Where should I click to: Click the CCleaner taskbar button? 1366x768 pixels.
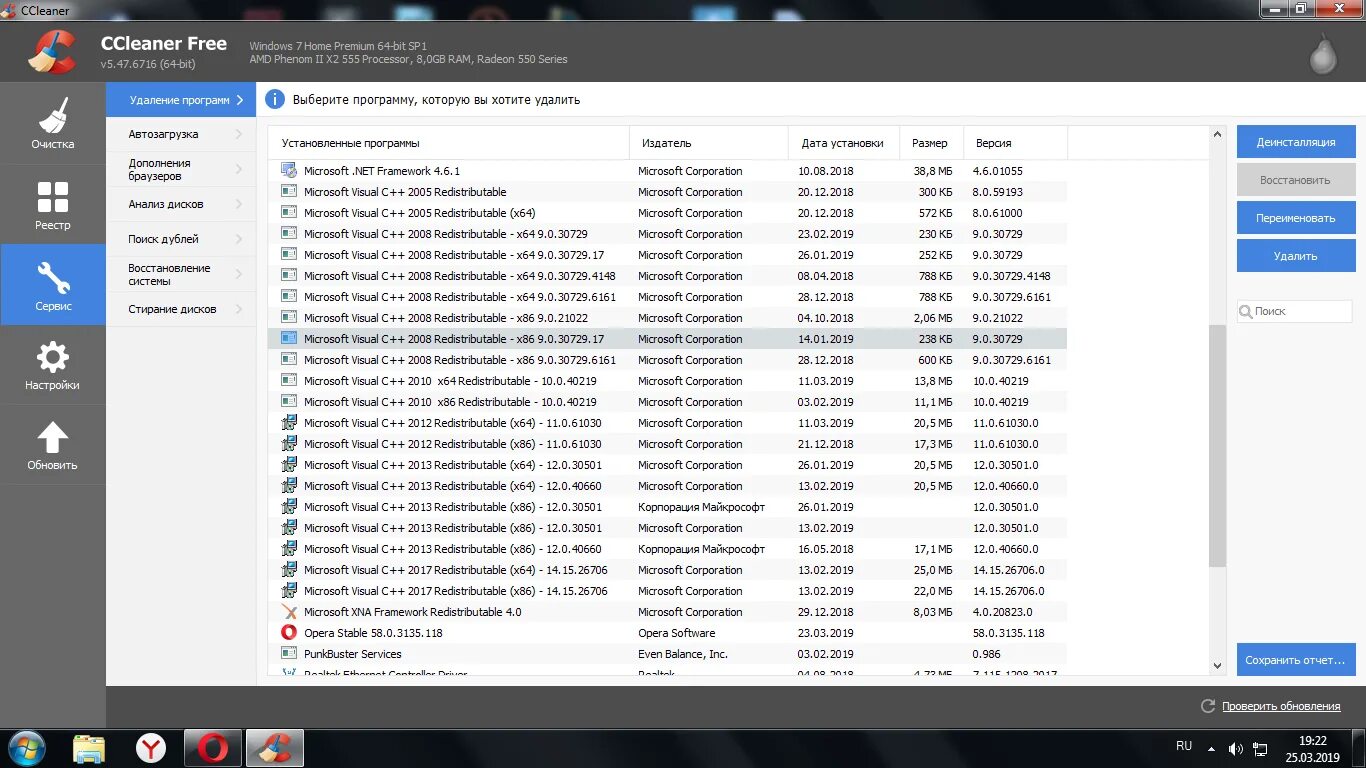274,748
